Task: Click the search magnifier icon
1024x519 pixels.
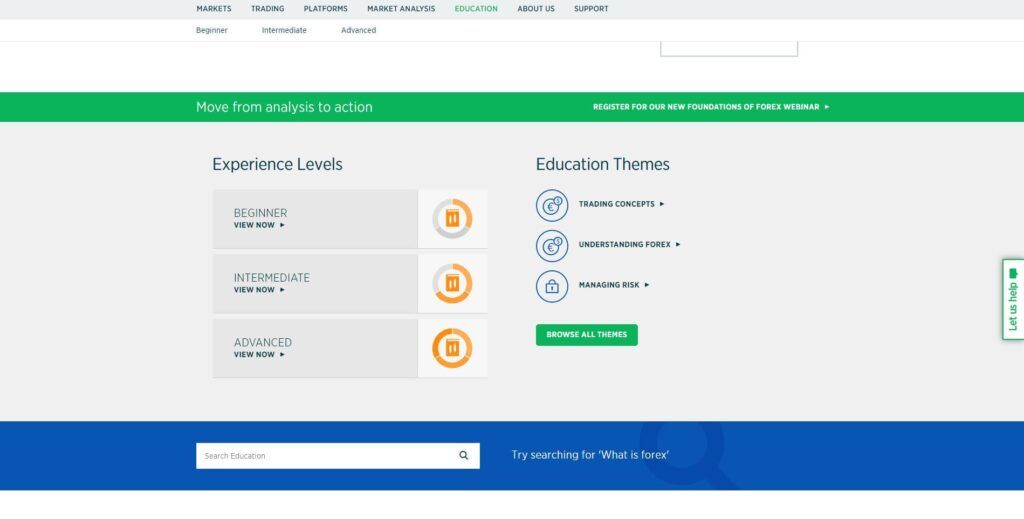Action: click(464, 455)
